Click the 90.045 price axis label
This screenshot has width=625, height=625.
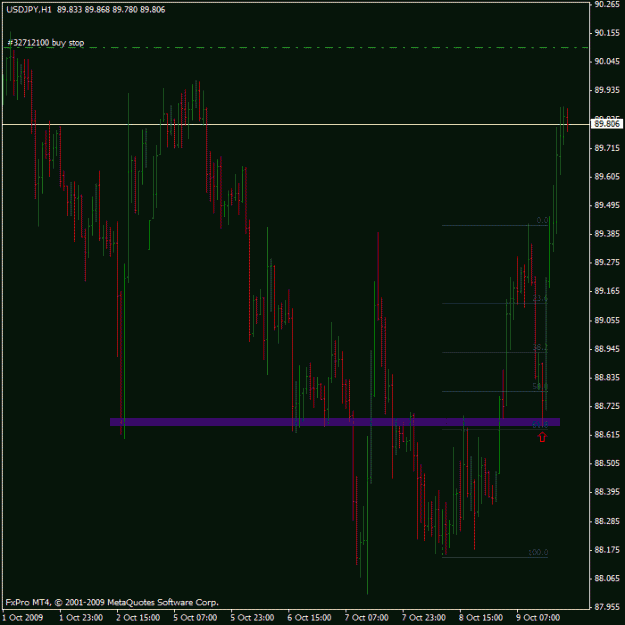coord(607,61)
